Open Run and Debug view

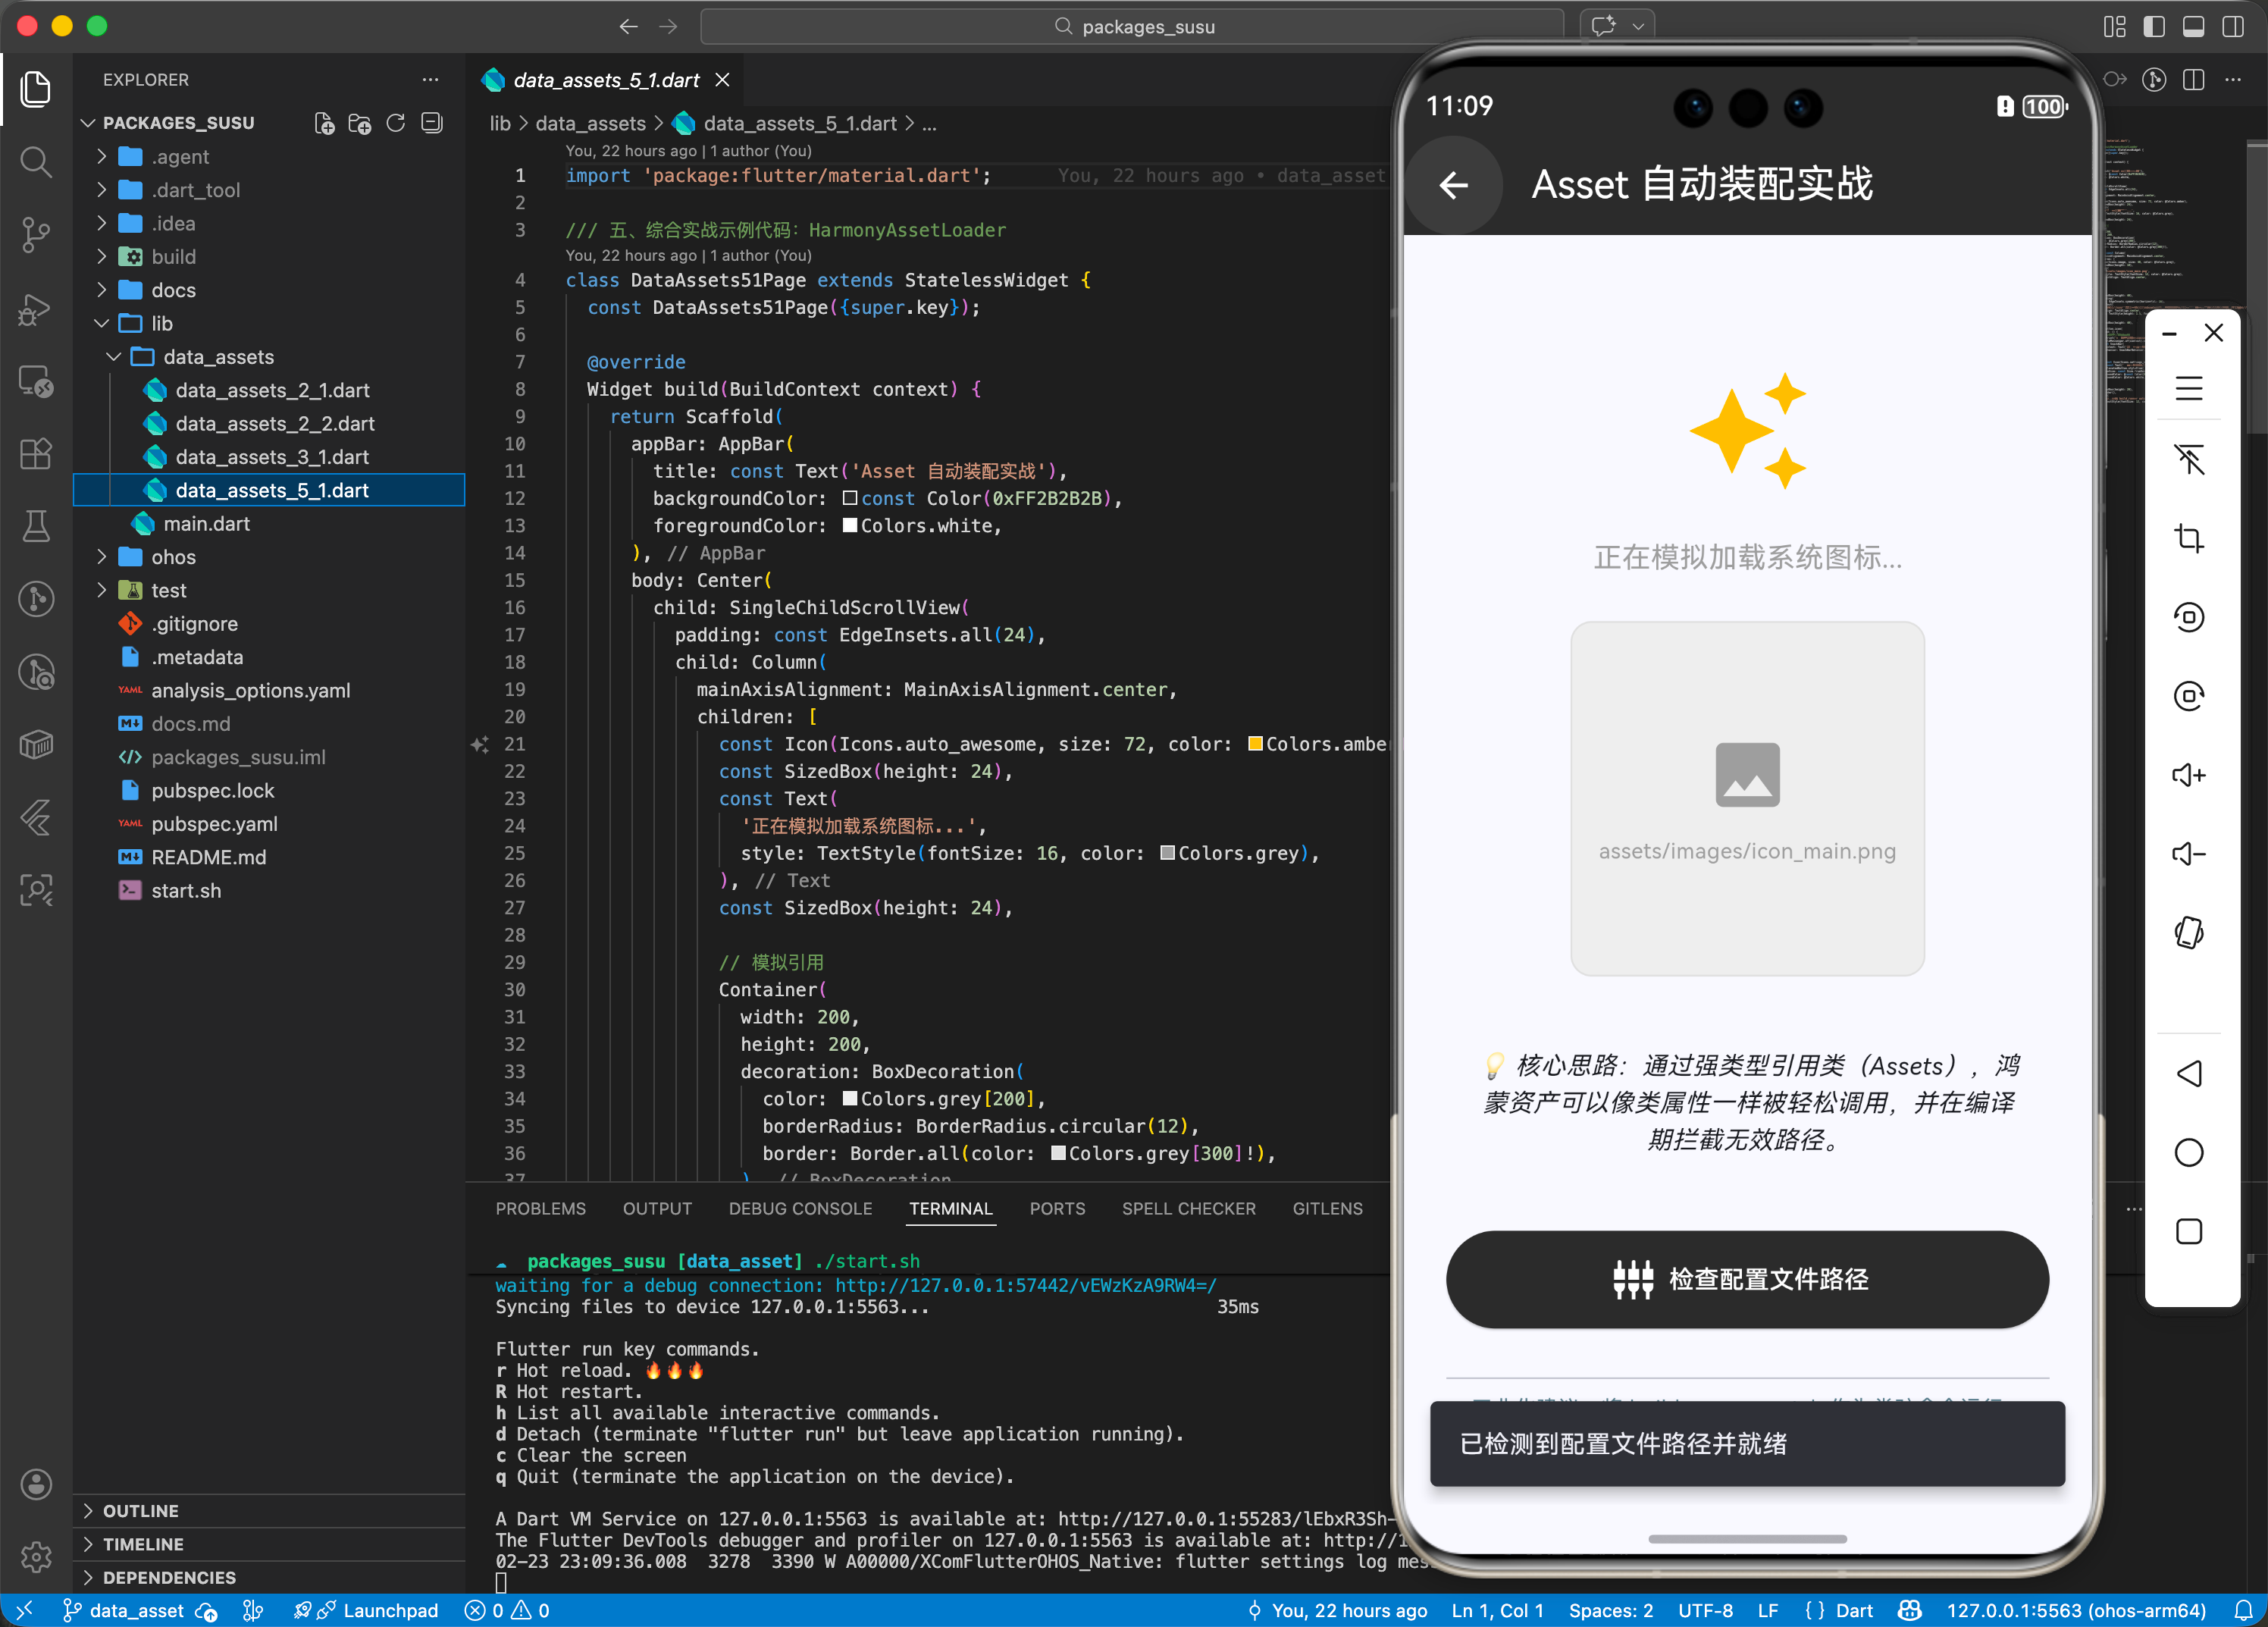click(x=36, y=309)
